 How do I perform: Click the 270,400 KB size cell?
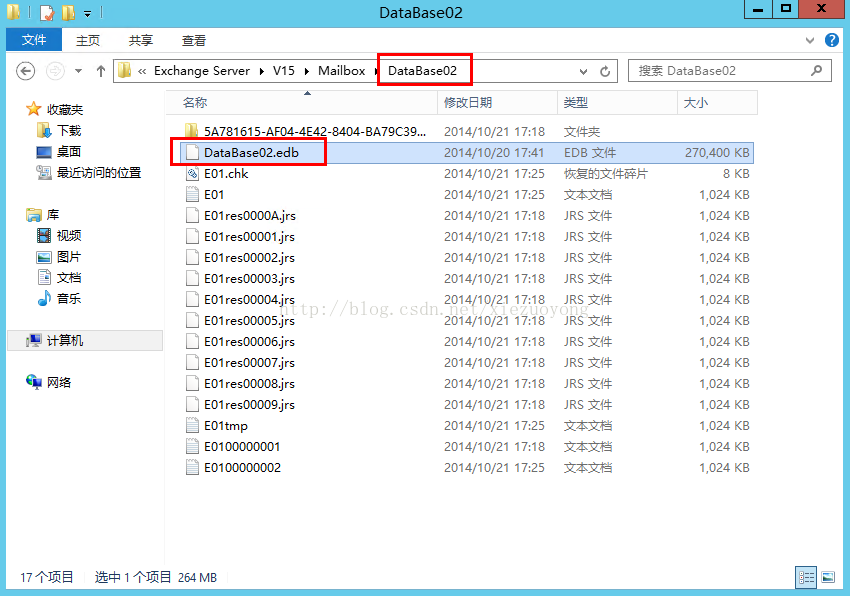pyautogui.click(x=717, y=153)
